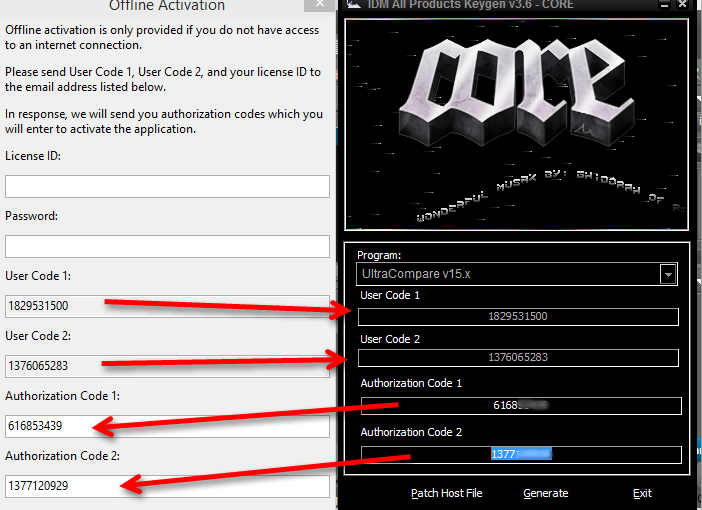The height and width of the screenshot is (510, 702).
Task: Click the keygen User Code 2 field
Action: (518, 358)
